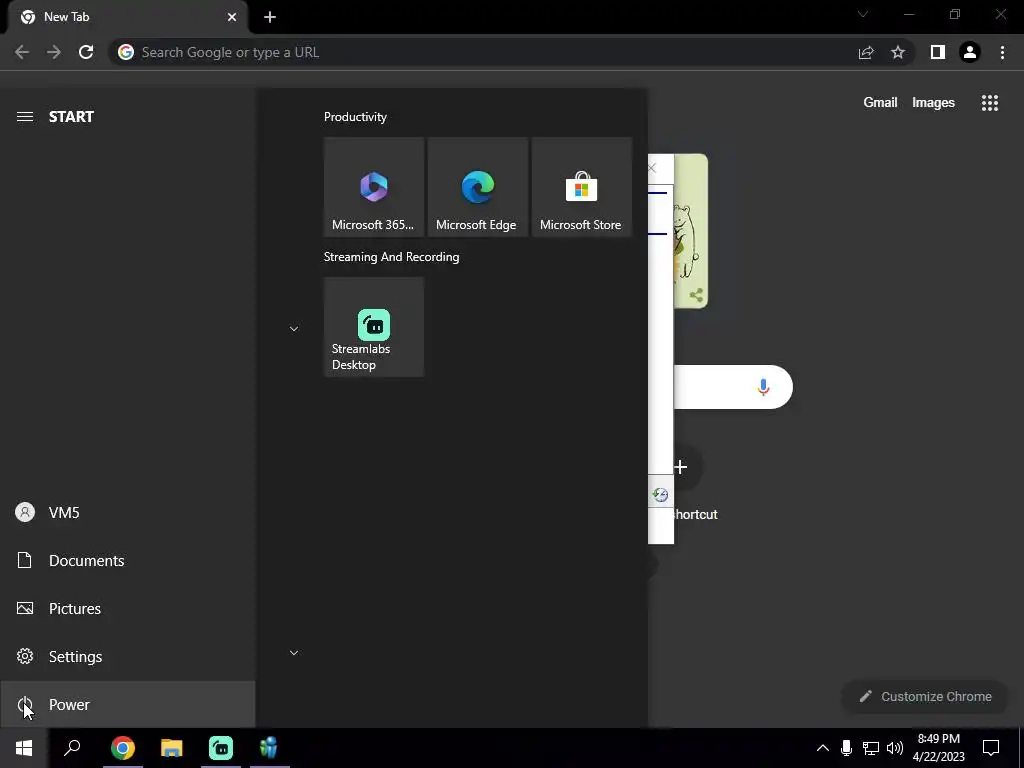Click Customize Chrome button
This screenshot has height=768, width=1024.
point(927,696)
